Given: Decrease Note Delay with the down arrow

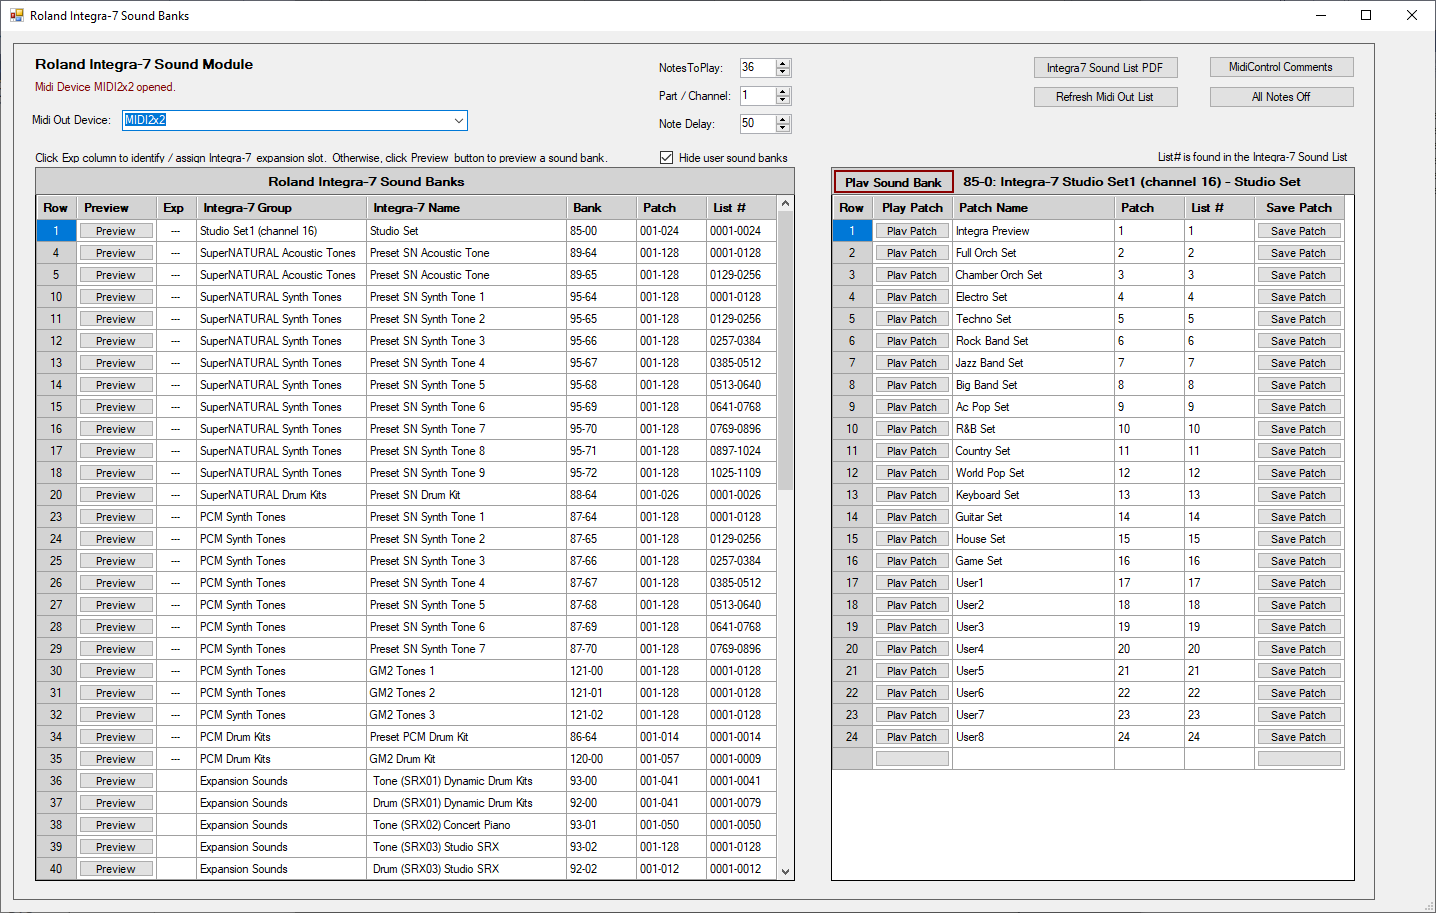Looking at the screenshot, I should pos(783,129).
